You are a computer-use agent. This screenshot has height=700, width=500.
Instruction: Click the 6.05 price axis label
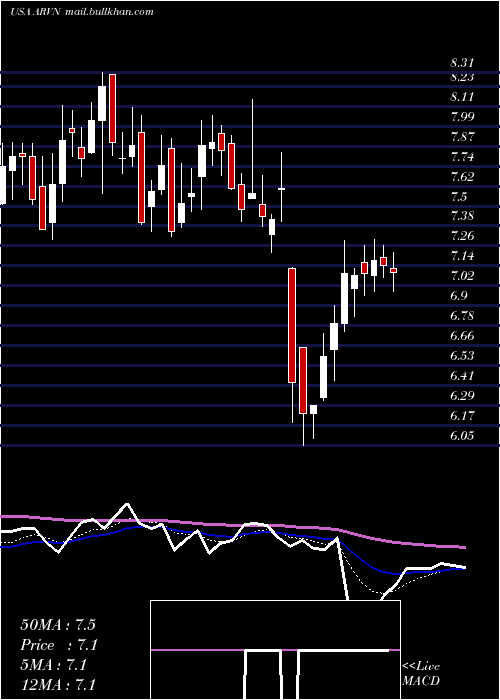pos(462,436)
